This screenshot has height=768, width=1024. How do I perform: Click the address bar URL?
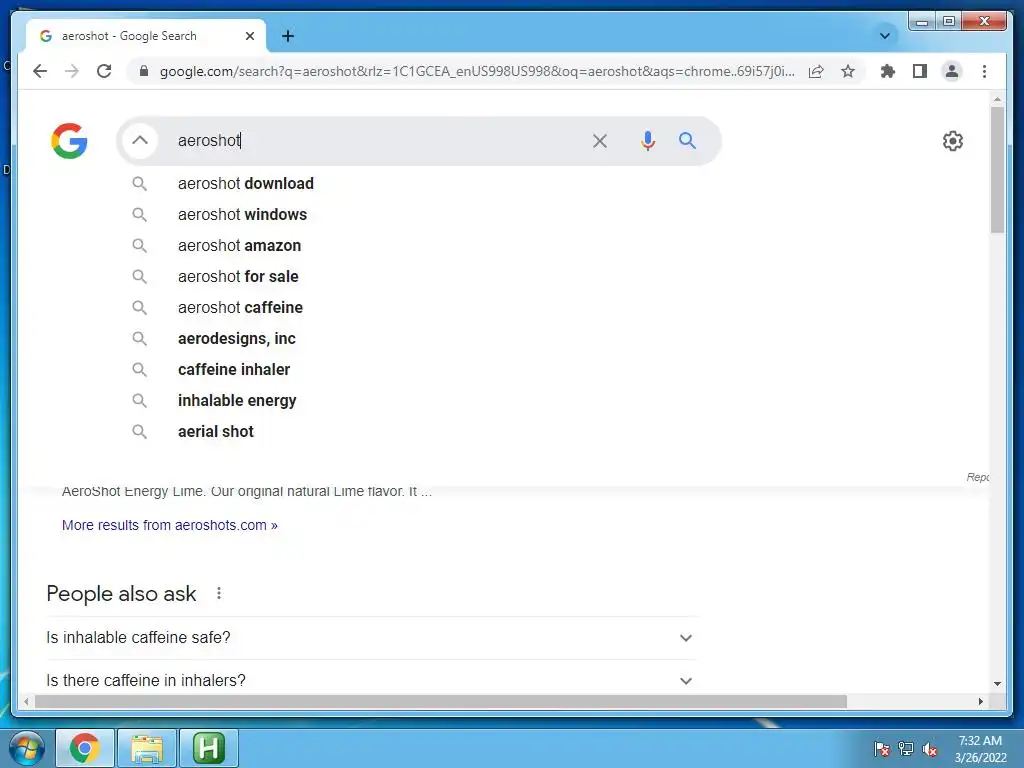[477, 71]
